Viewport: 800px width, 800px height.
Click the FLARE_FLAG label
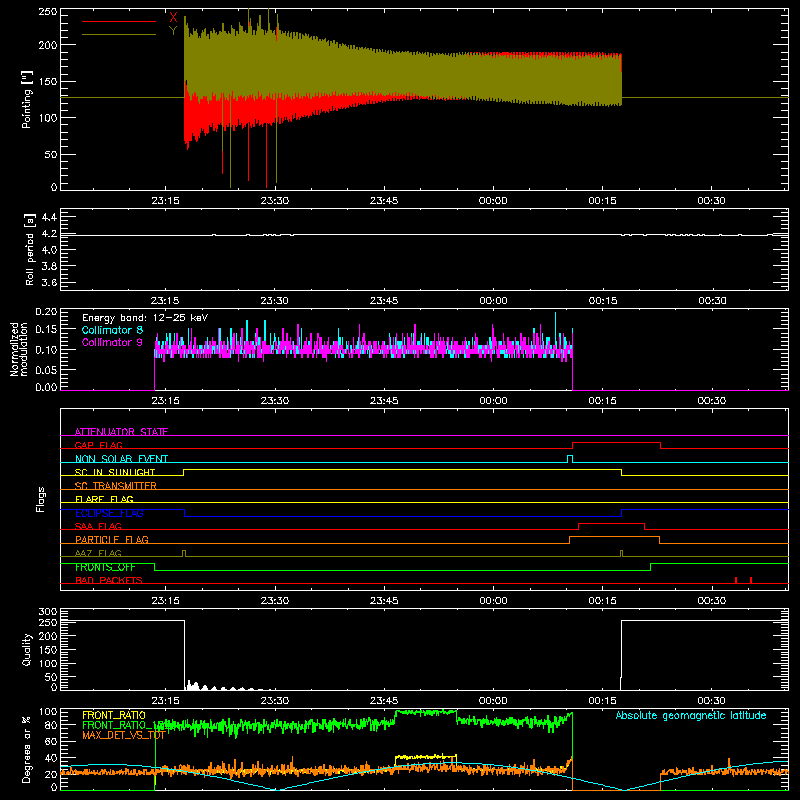pos(104,499)
